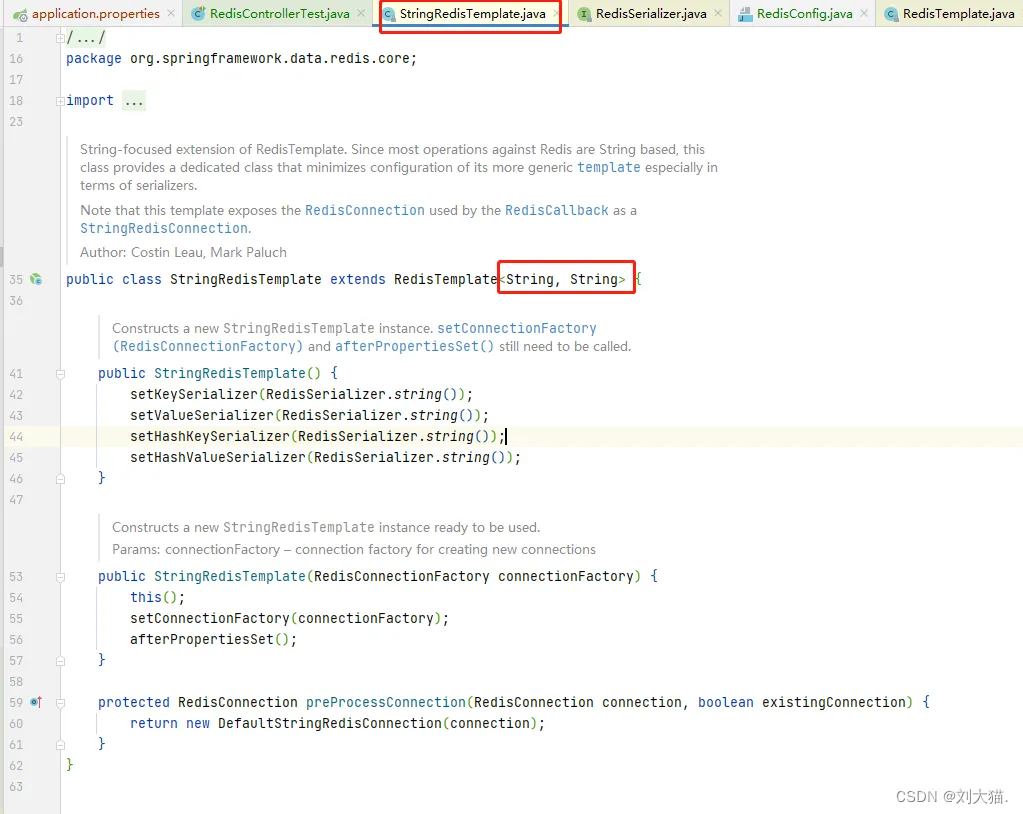Click 'Author: Costin Leau, Mark Paluch' text
This screenshot has width=1023, height=814.
tap(183, 252)
